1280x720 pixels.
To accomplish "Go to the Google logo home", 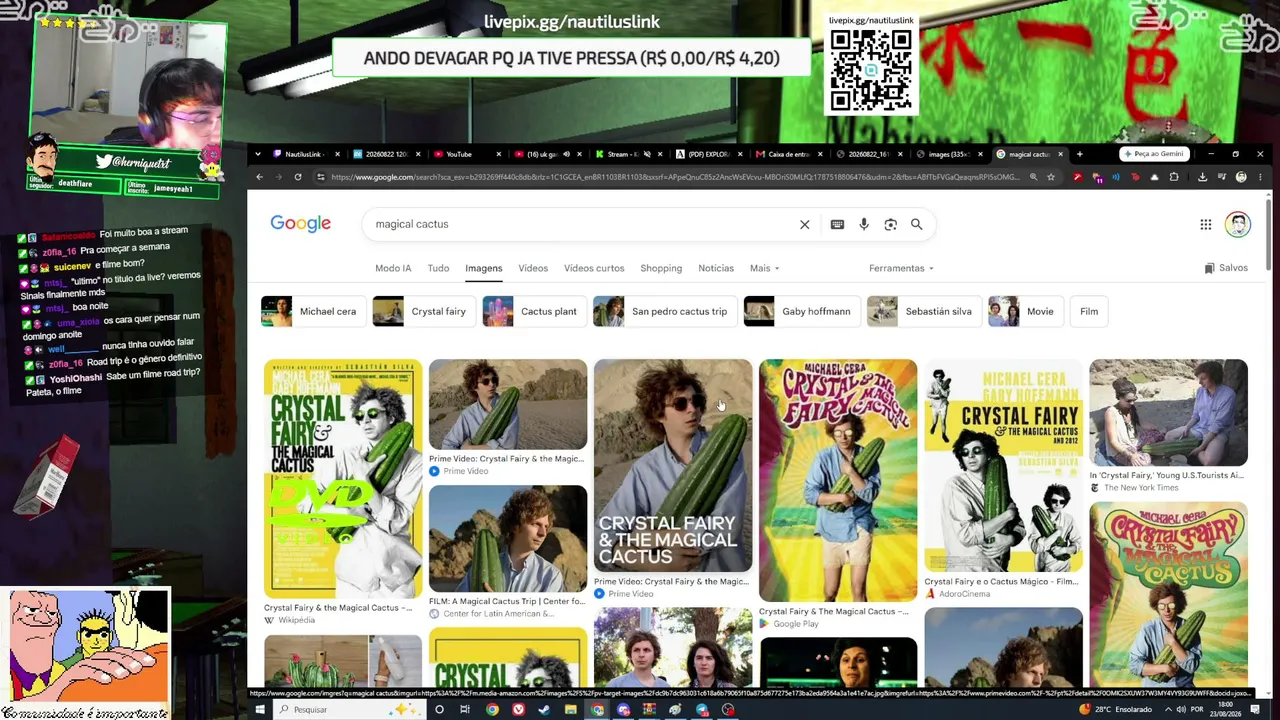I will [300, 224].
